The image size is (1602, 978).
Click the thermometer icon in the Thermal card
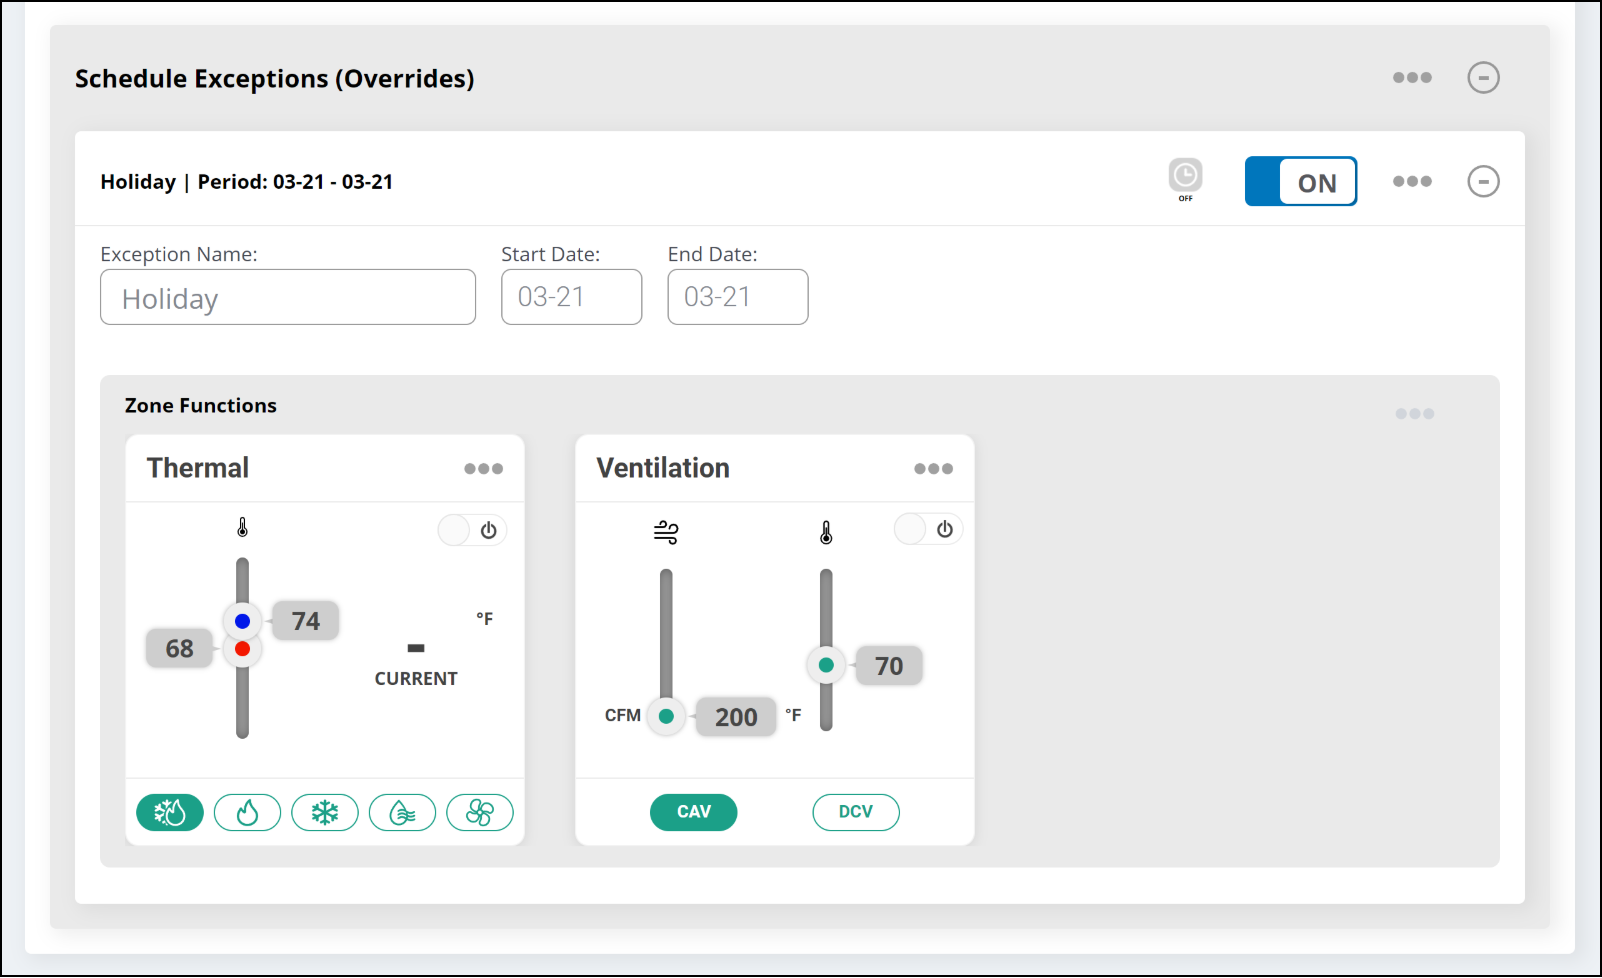tap(242, 527)
